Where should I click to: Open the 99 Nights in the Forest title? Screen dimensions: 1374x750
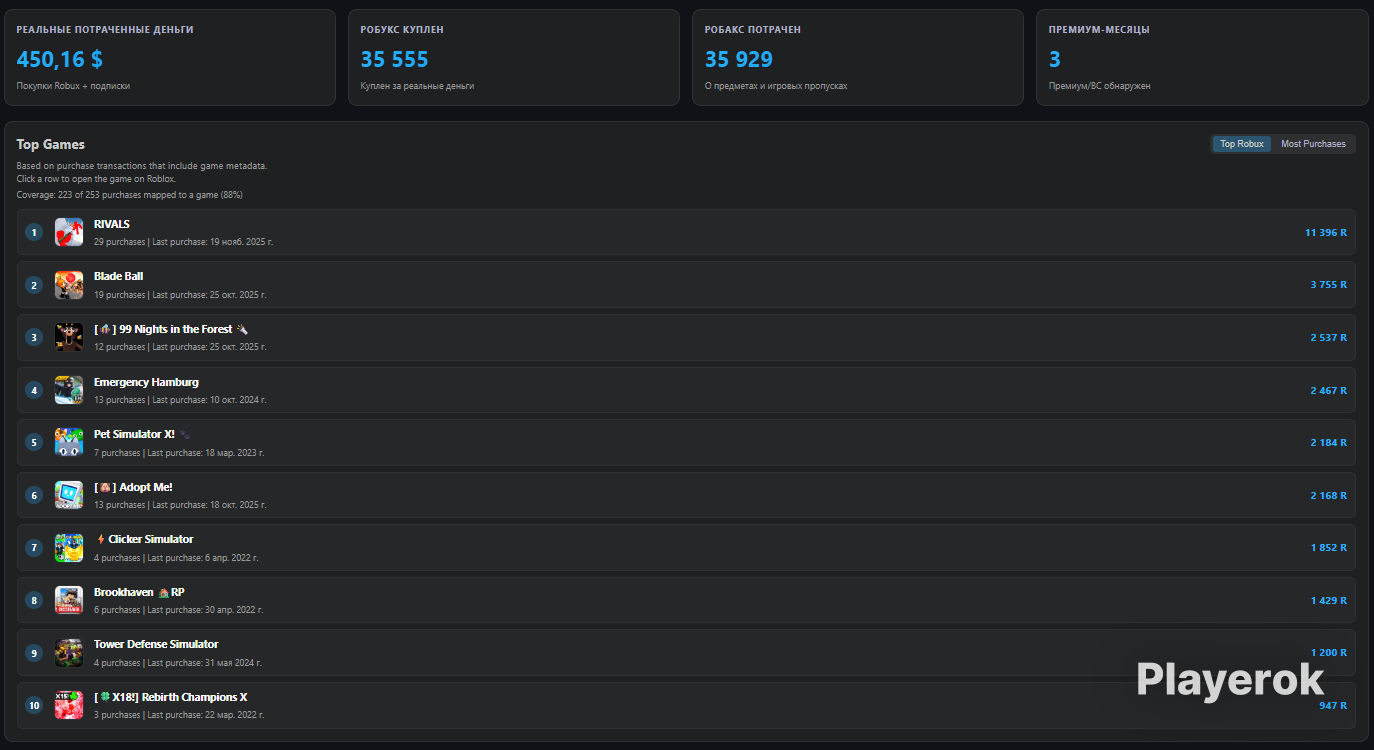click(170, 329)
